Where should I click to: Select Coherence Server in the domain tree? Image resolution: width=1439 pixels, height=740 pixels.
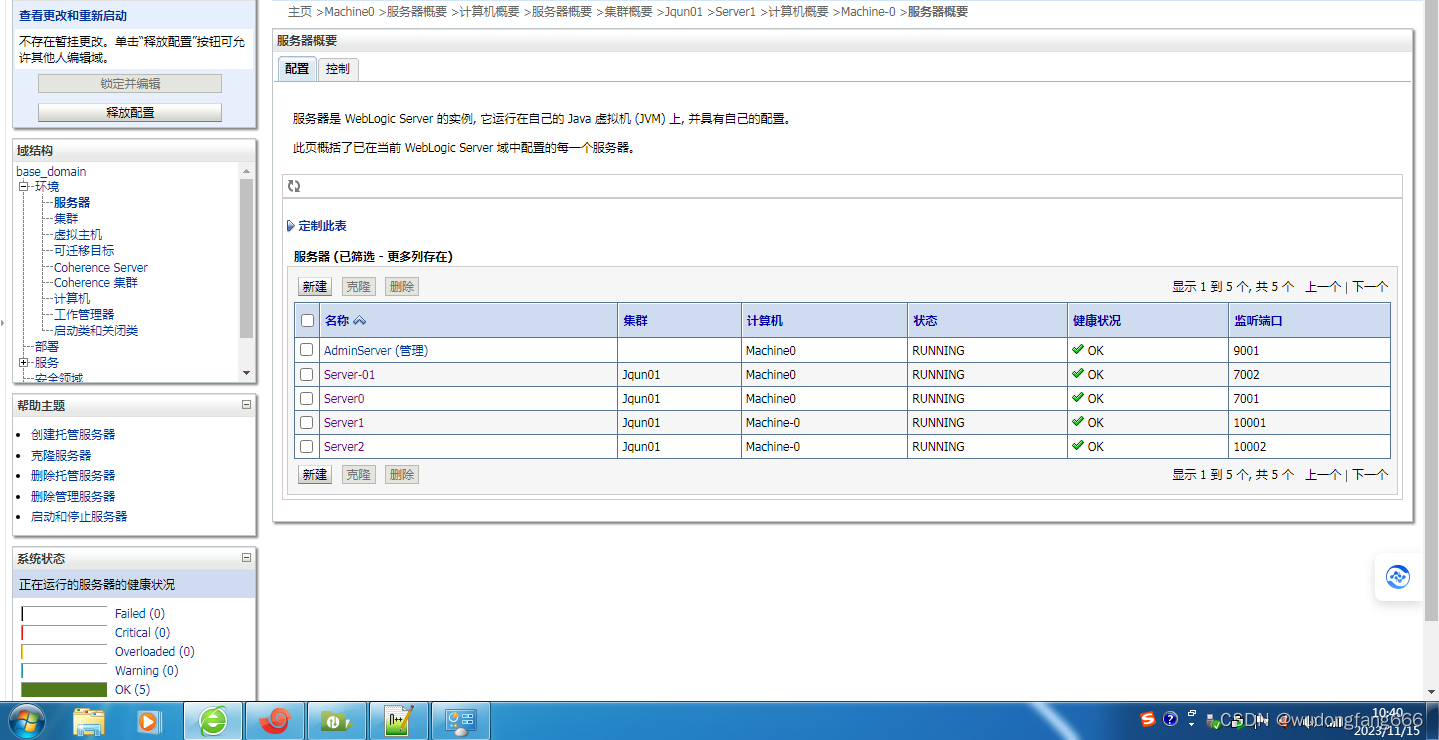point(101,267)
